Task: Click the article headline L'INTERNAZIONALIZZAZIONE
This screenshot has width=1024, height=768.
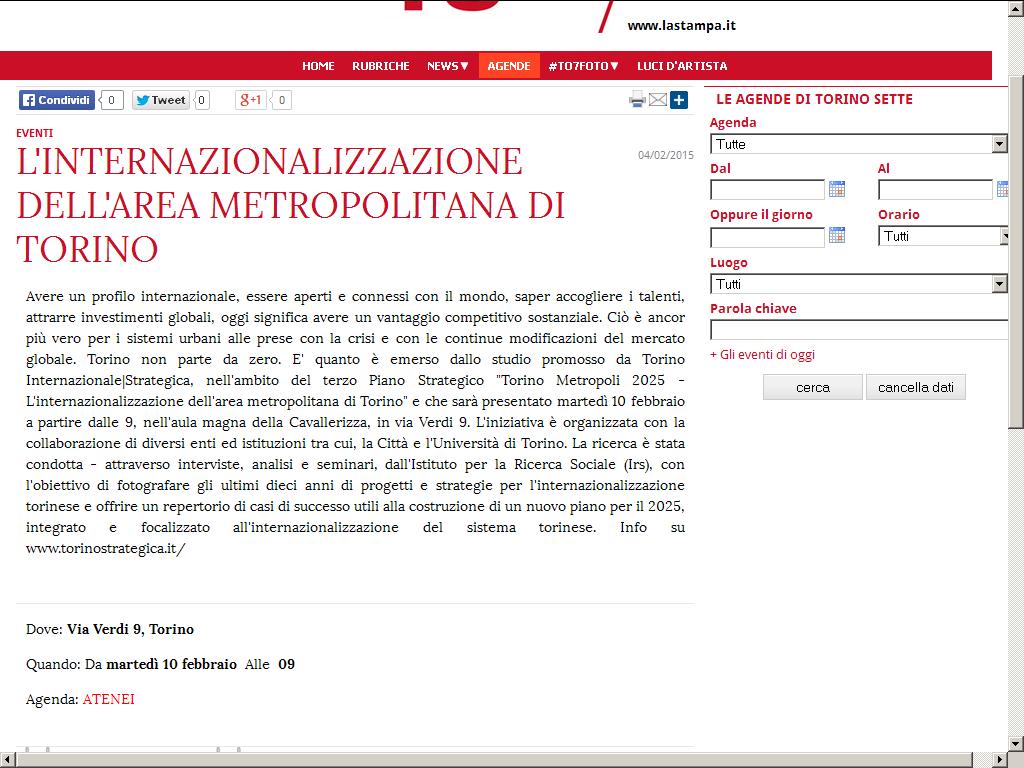Action: tap(291, 205)
